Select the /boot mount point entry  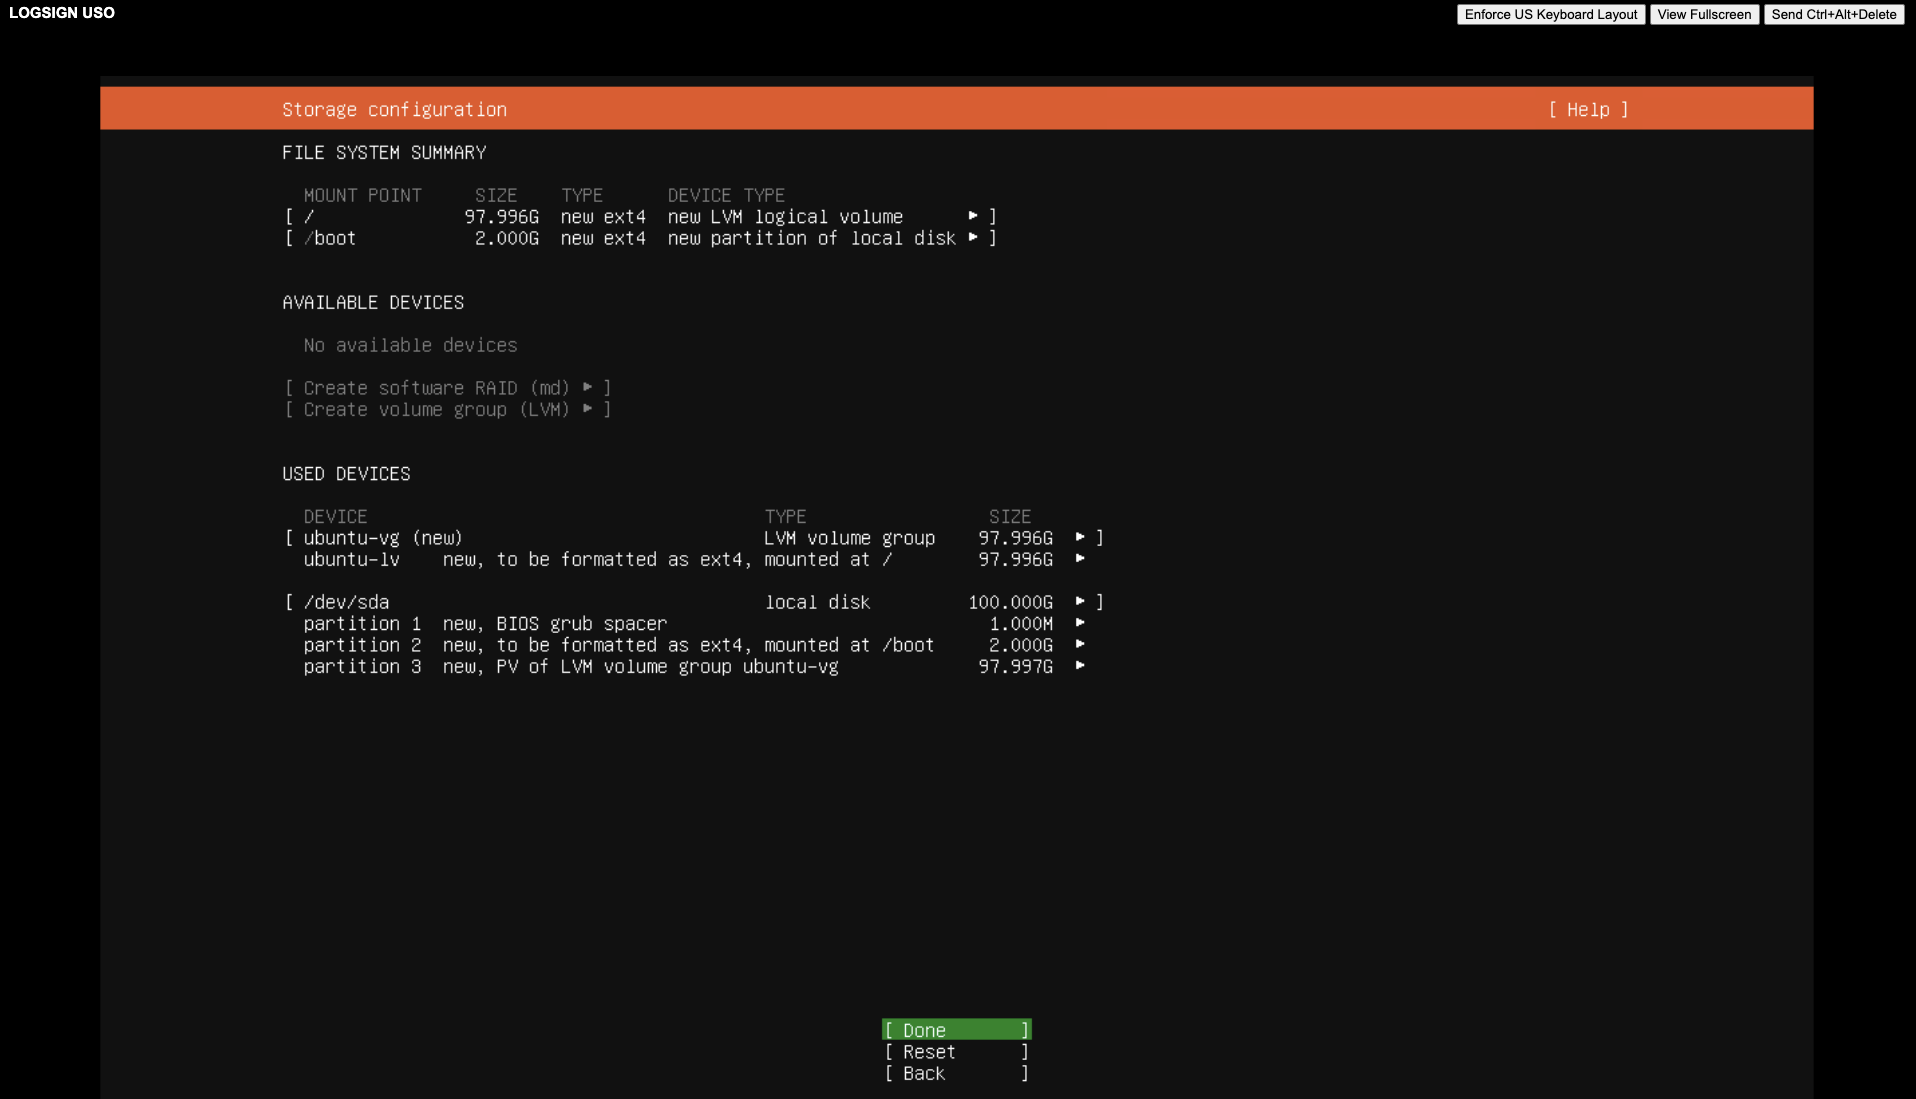[x=330, y=238]
